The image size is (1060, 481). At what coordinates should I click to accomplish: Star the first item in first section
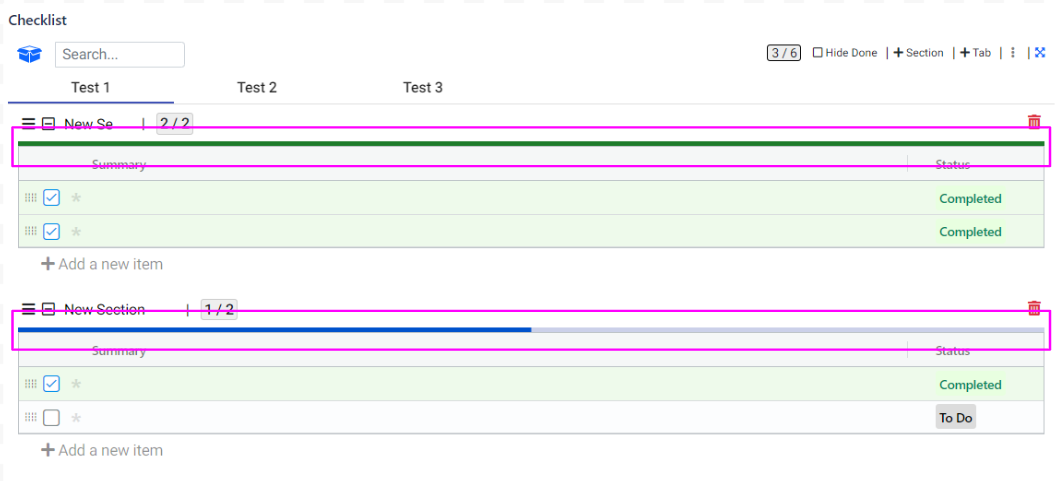(76, 198)
